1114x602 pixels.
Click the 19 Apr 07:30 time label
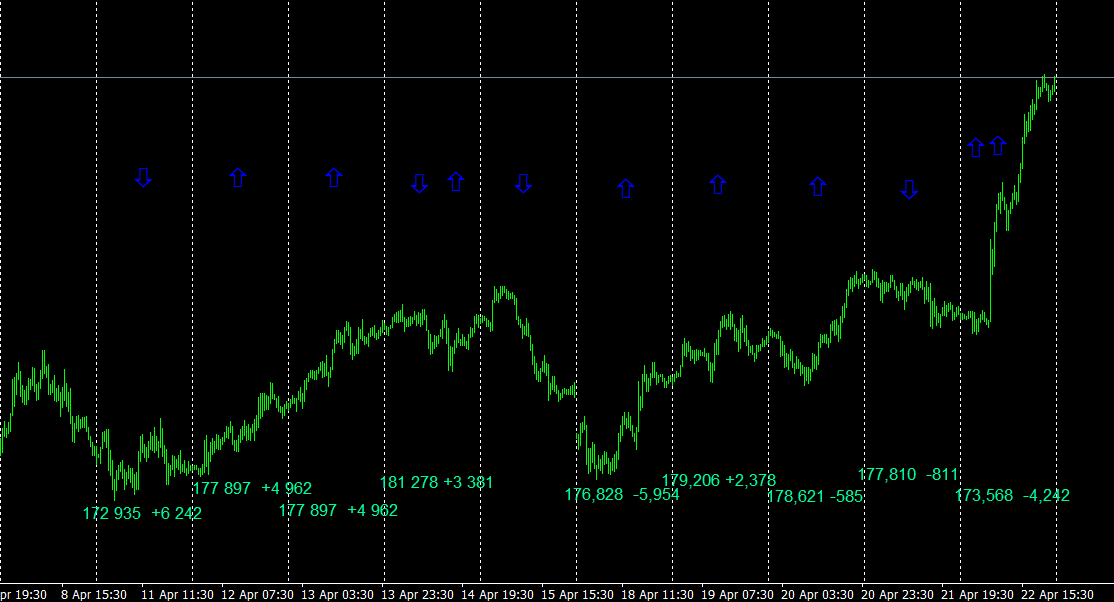[x=737, y=594]
